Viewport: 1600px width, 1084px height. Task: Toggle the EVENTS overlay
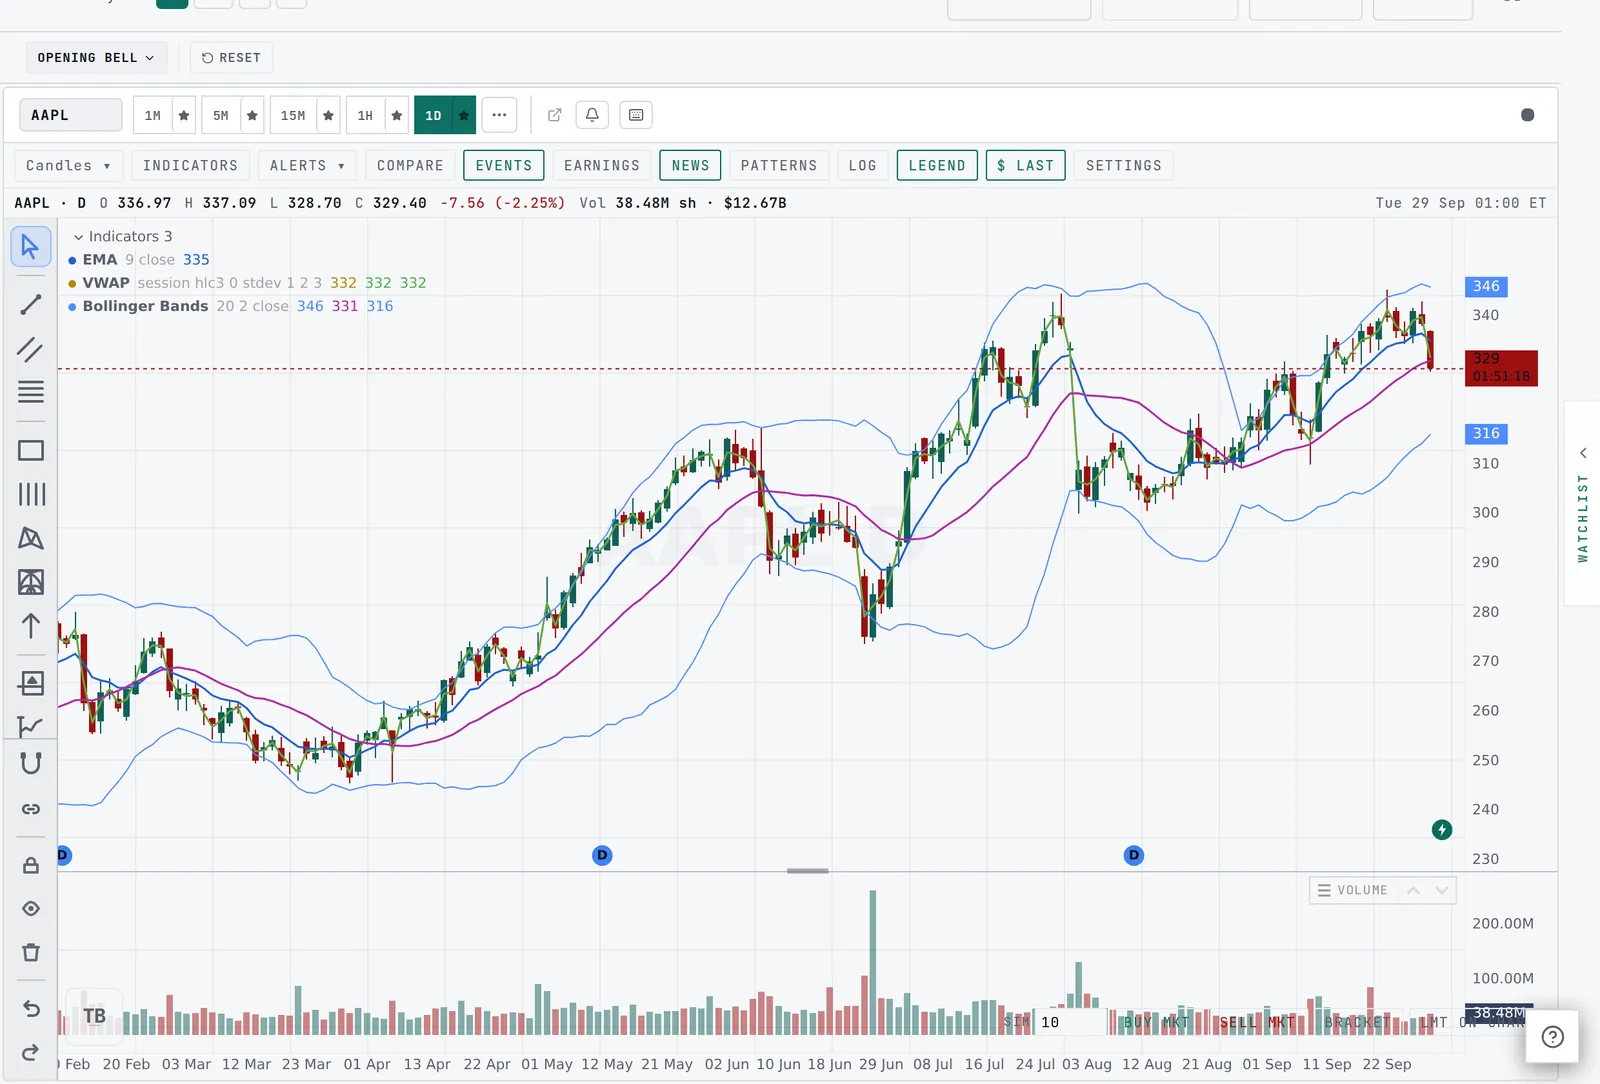click(504, 165)
